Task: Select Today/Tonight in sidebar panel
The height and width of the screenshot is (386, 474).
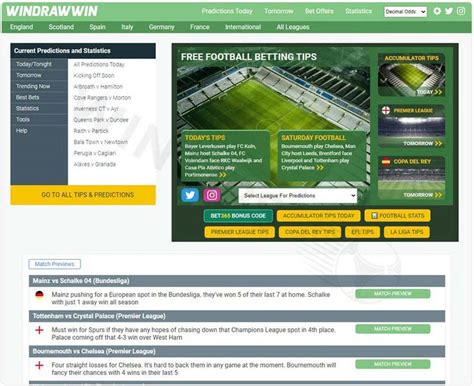Action: (x=39, y=64)
